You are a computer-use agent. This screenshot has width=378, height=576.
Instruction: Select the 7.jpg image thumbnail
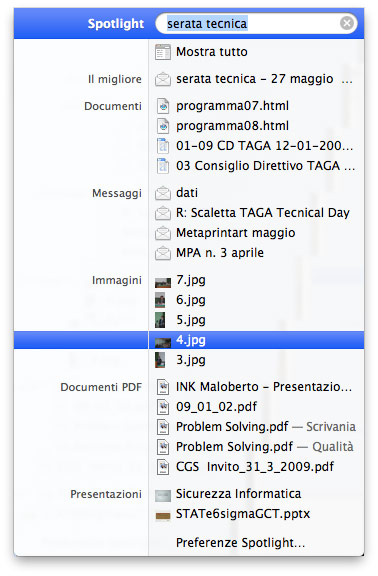pos(163,282)
